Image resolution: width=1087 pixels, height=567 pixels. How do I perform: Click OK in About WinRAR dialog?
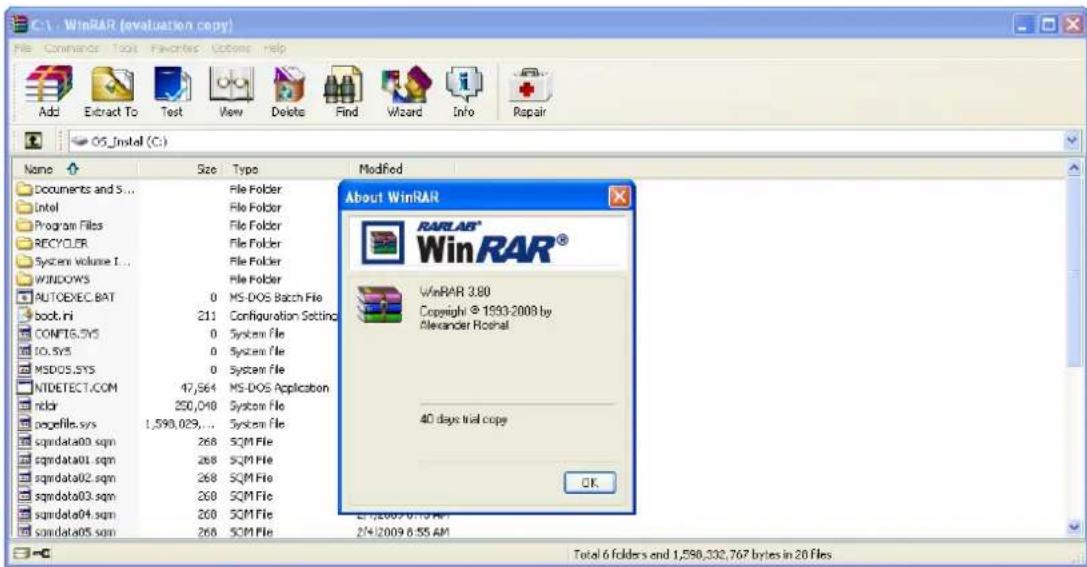(590, 482)
